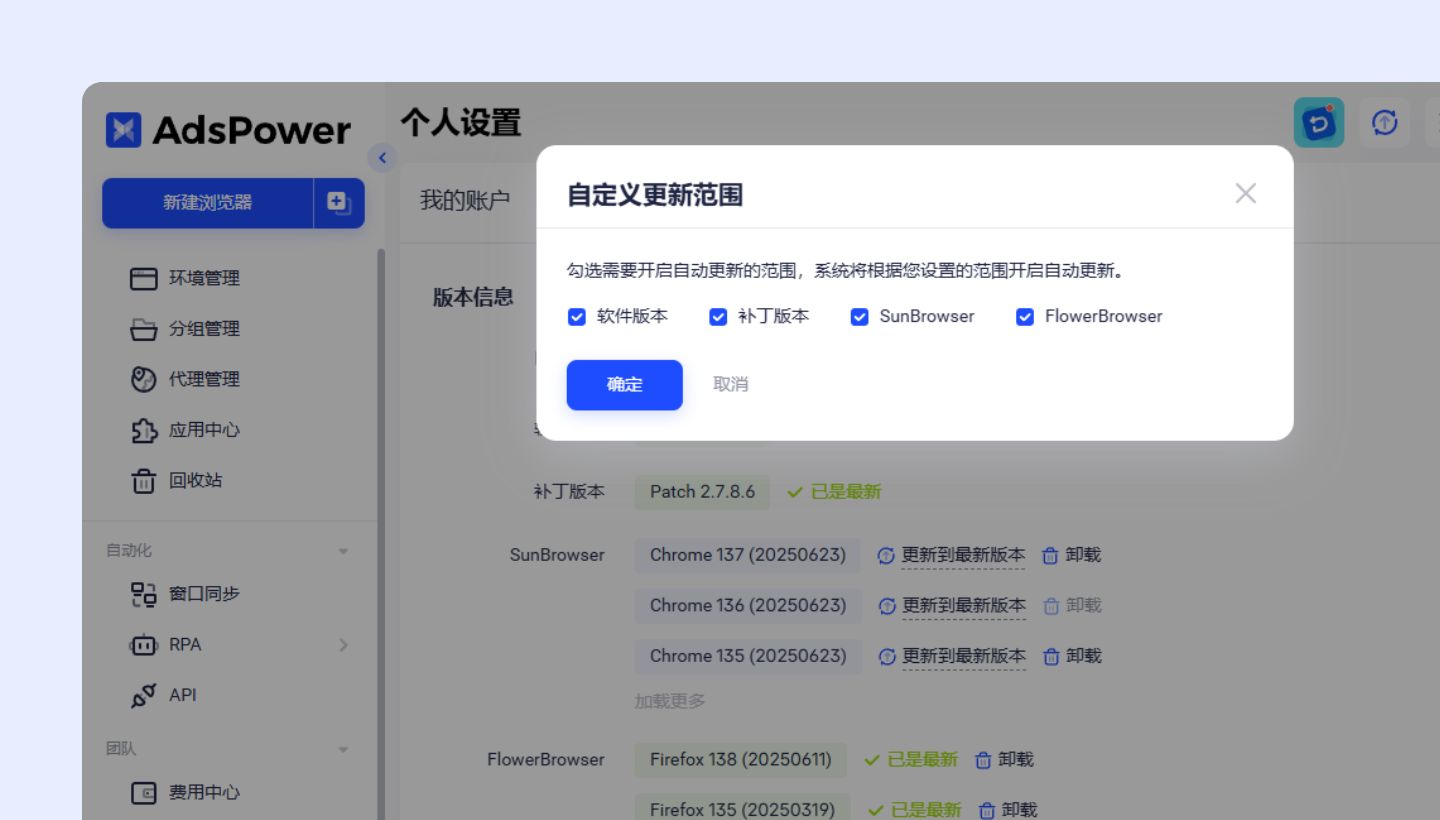Click the RPA robot icon
This screenshot has width=1440, height=820.
tap(144, 645)
